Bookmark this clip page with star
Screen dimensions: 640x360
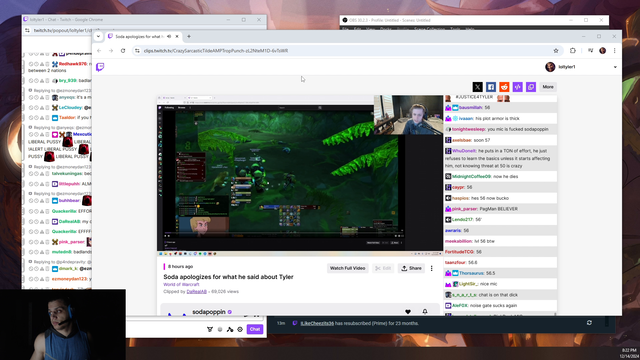click(556, 51)
